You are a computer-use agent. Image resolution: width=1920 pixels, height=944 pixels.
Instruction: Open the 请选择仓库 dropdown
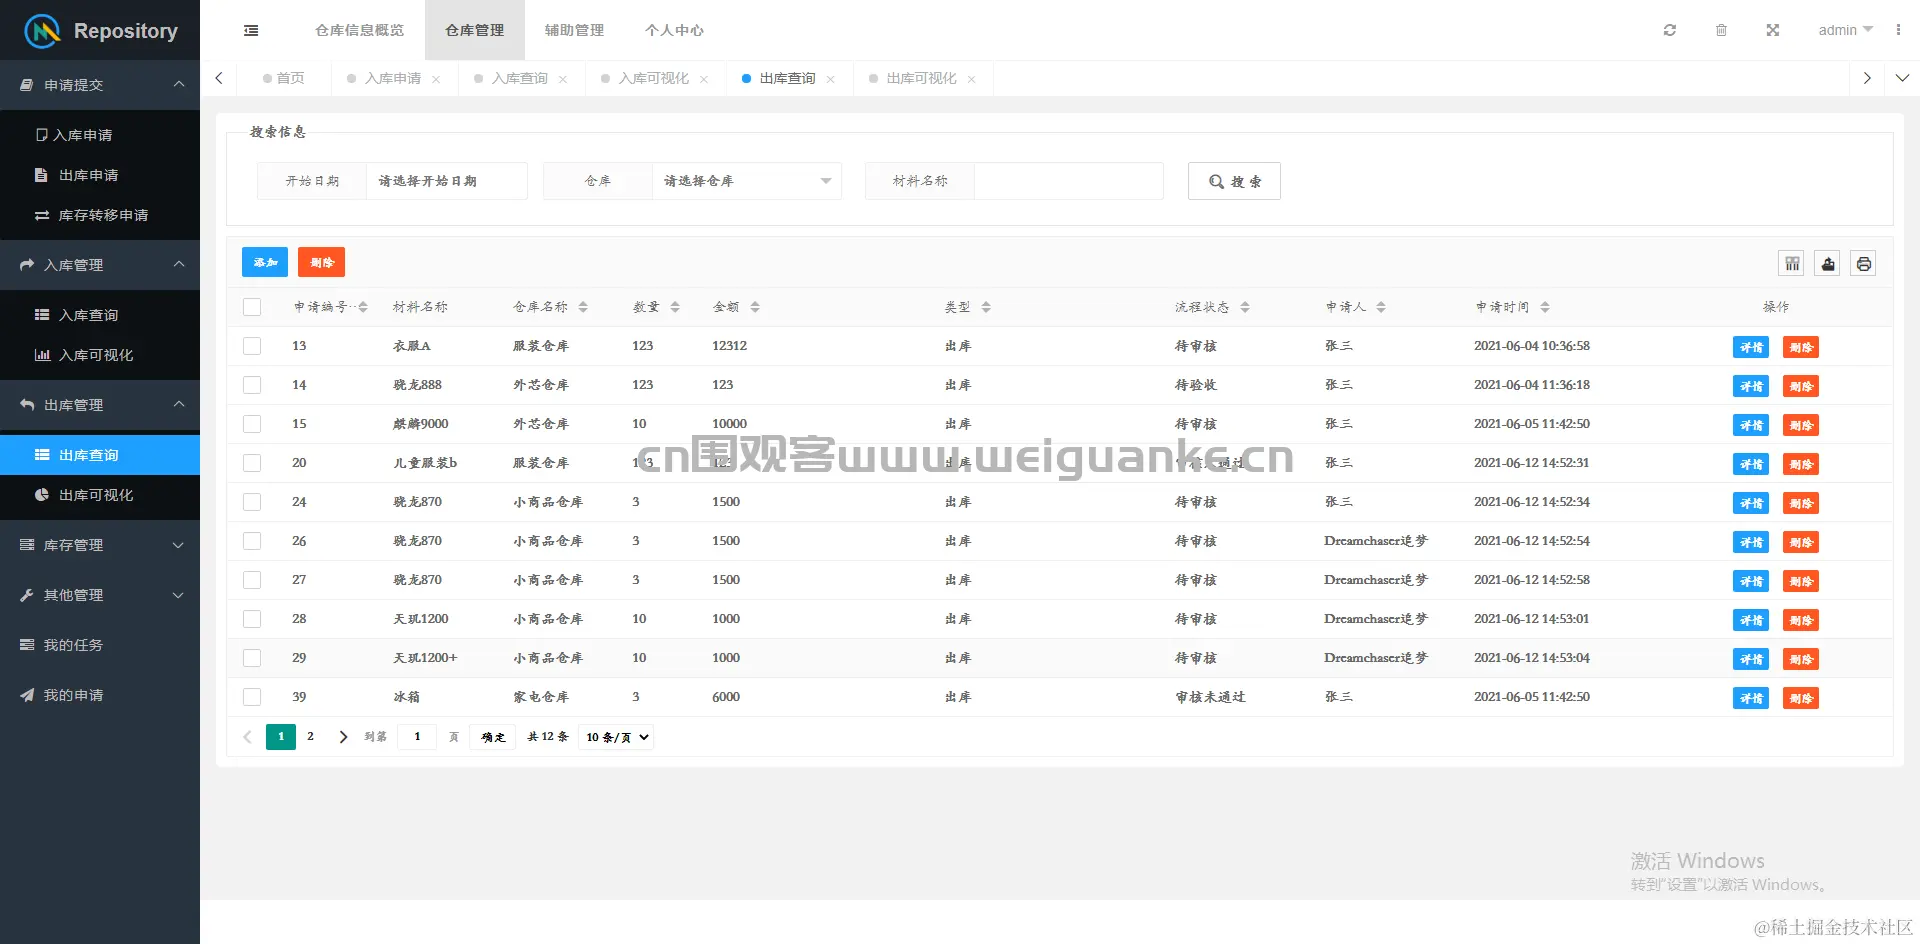point(746,181)
